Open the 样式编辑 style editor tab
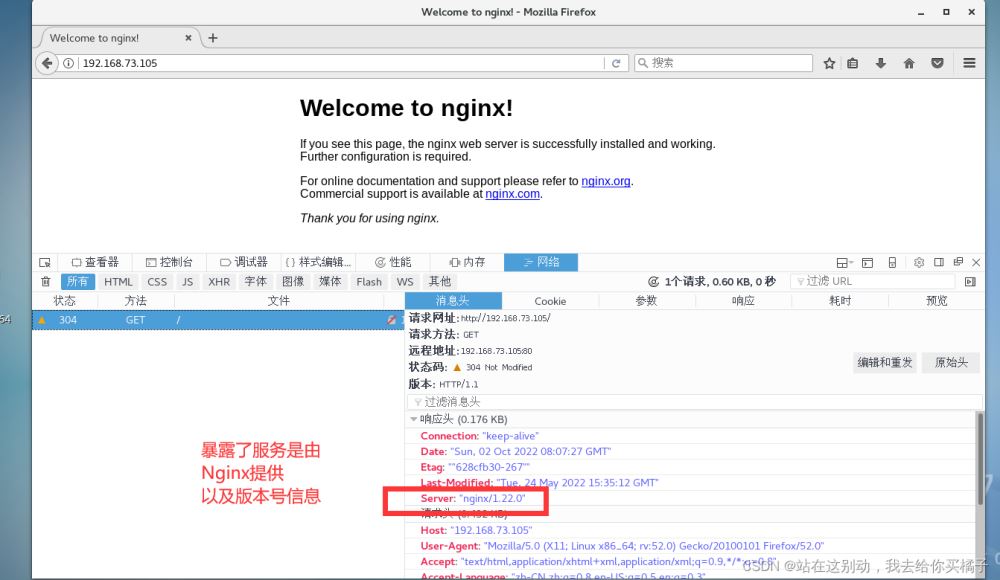 pos(318,262)
